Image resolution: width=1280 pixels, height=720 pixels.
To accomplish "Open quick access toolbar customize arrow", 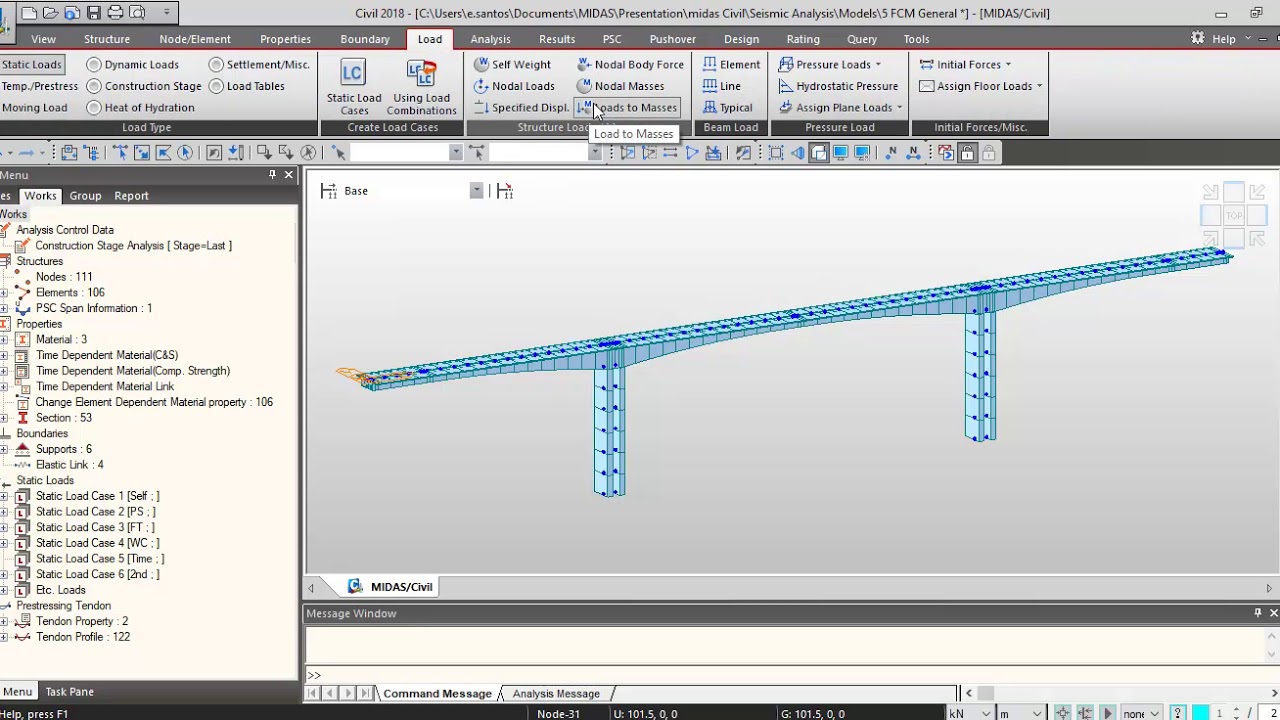I will coord(166,13).
